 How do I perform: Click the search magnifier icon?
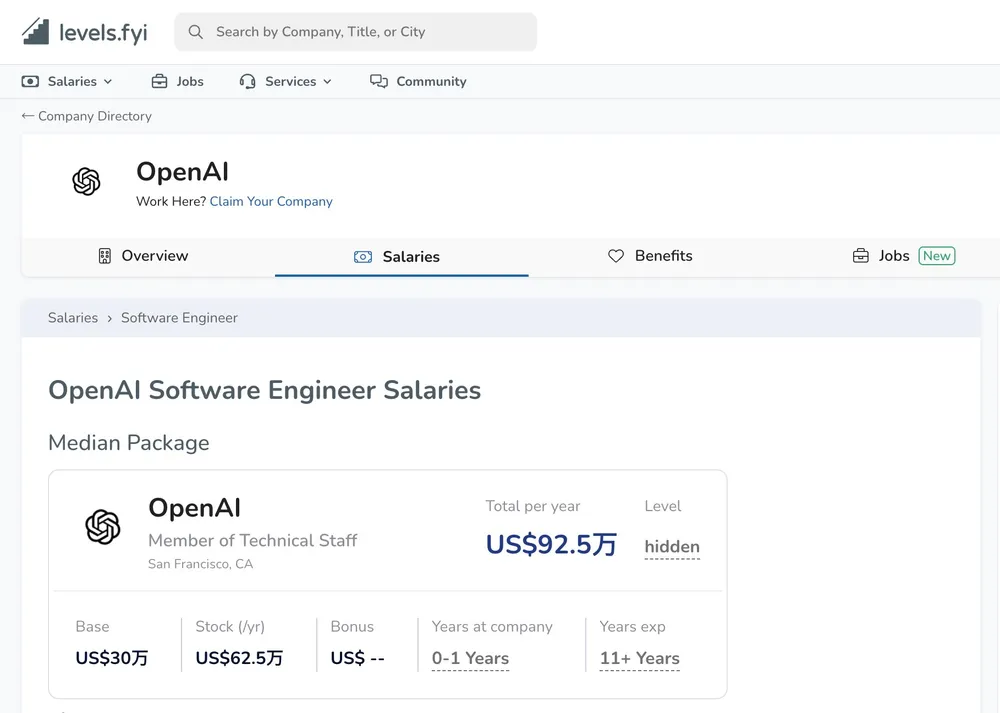[196, 32]
